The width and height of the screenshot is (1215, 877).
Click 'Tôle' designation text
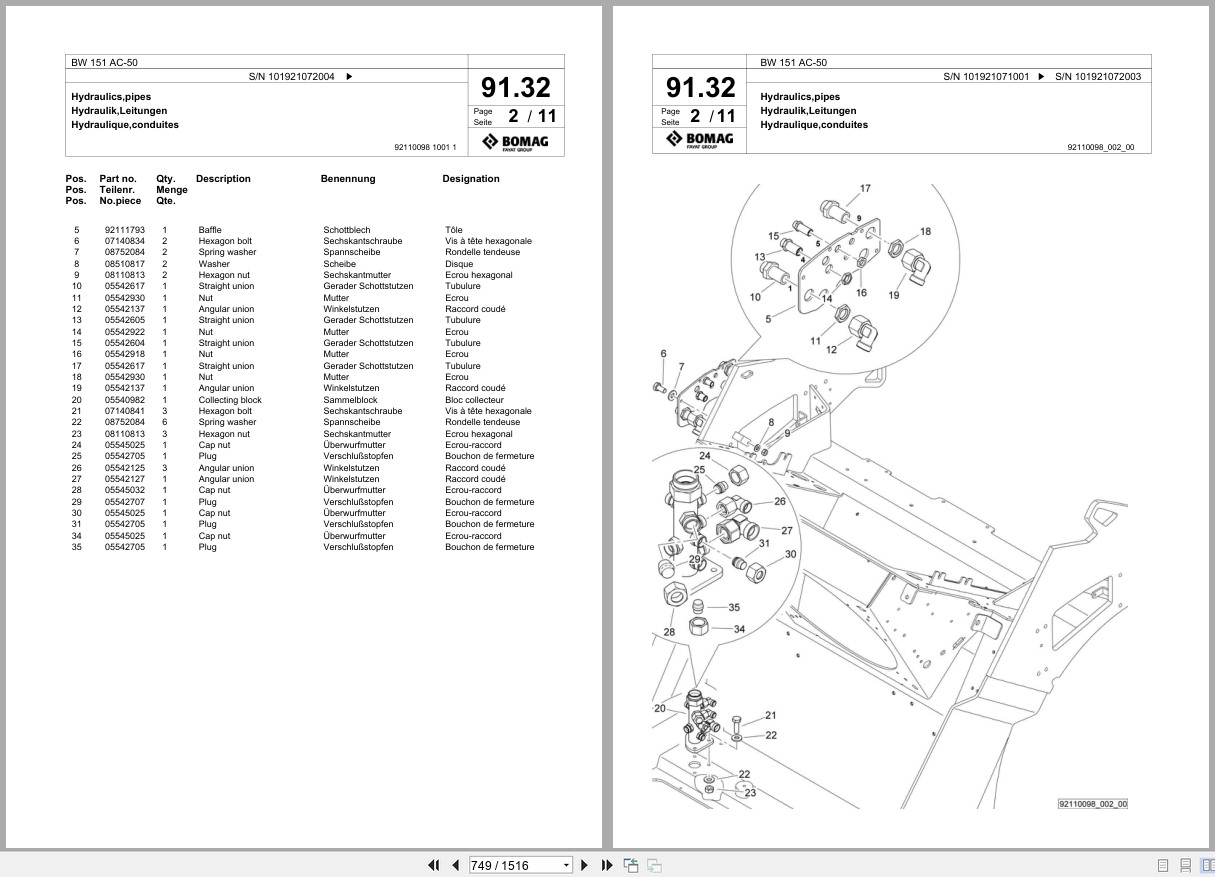pyautogui.click(x=454, y=230)
